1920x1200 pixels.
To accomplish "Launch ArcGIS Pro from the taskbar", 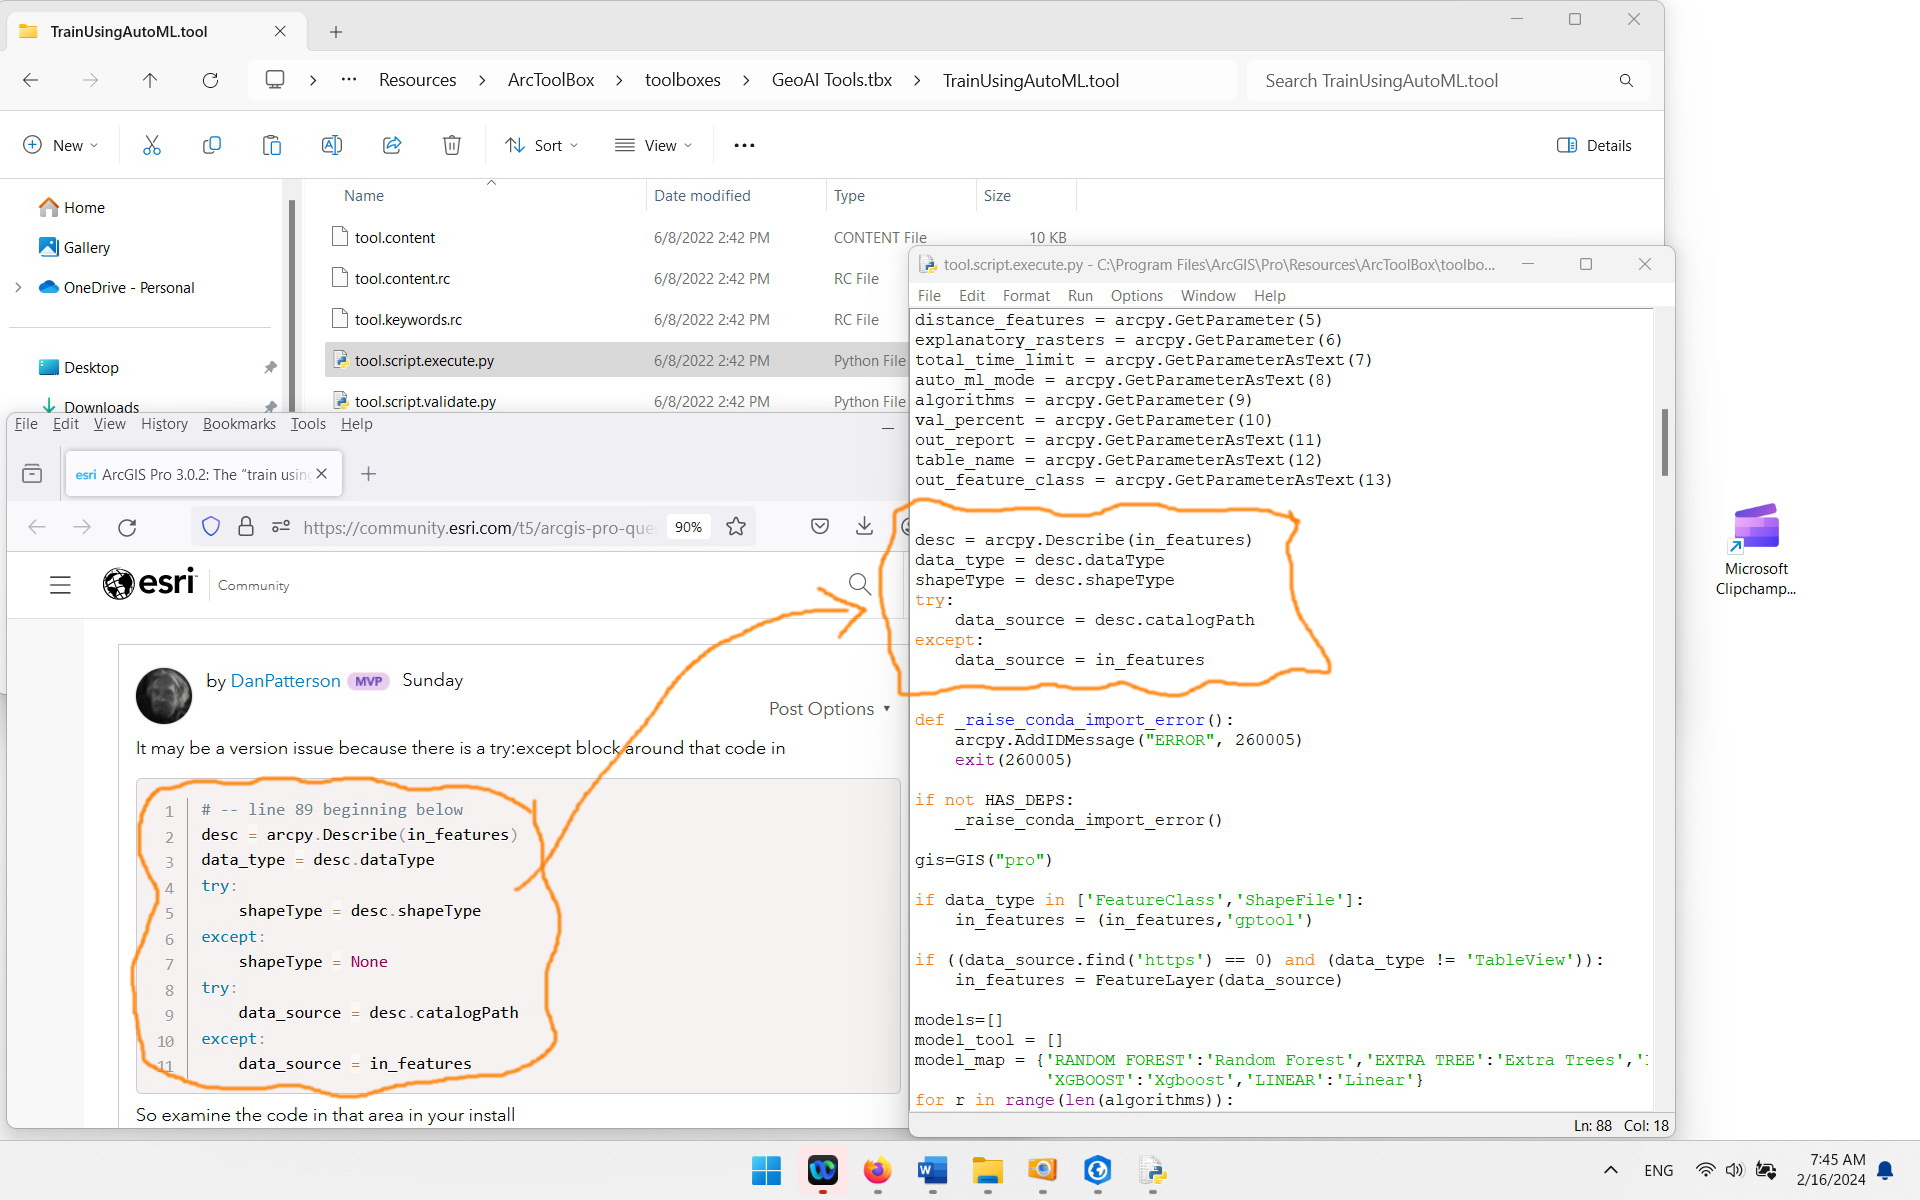I will coord(1097,1171).
